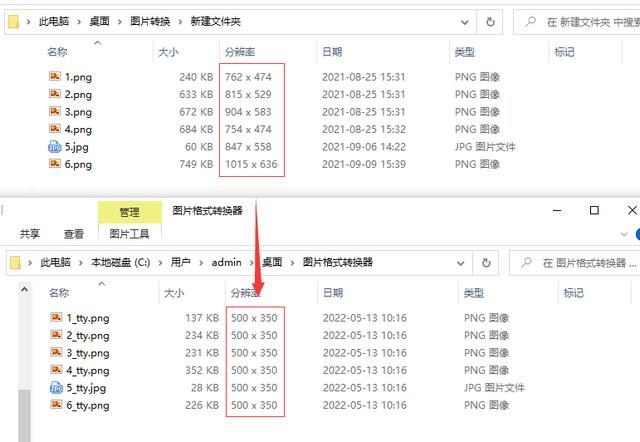Click folder icon in 新建文件夹 address bar

[13, 22]
